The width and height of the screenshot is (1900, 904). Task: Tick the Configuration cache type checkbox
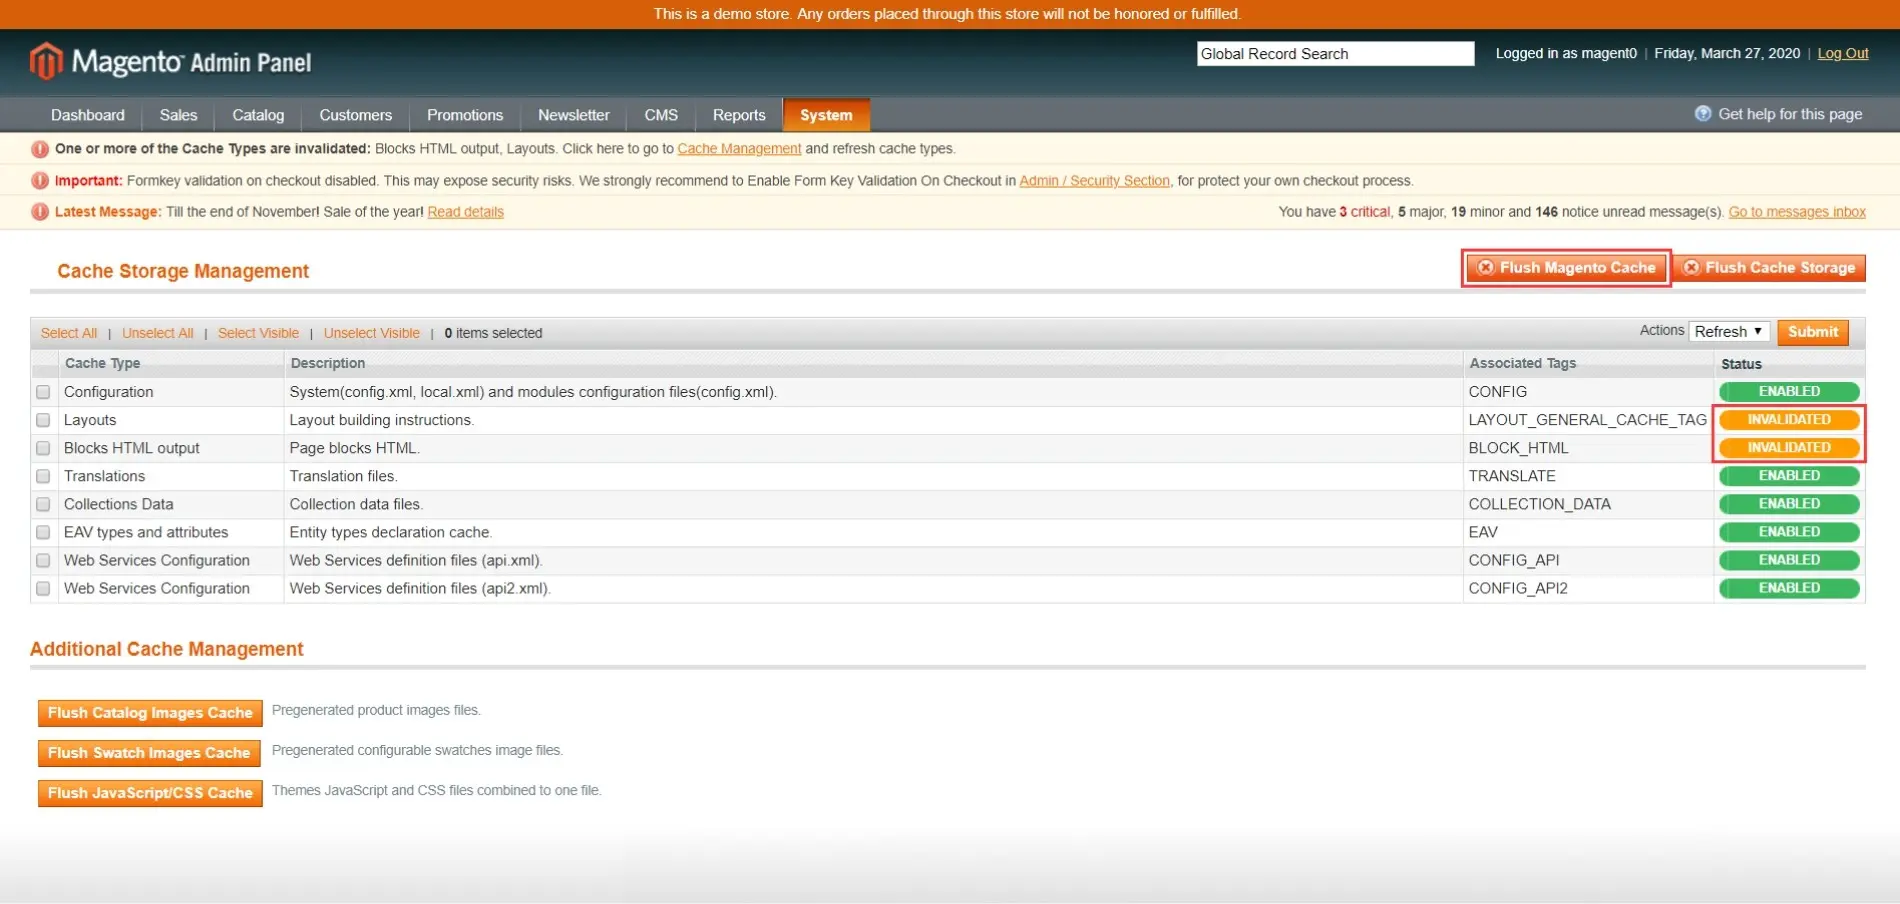[43, 392]
